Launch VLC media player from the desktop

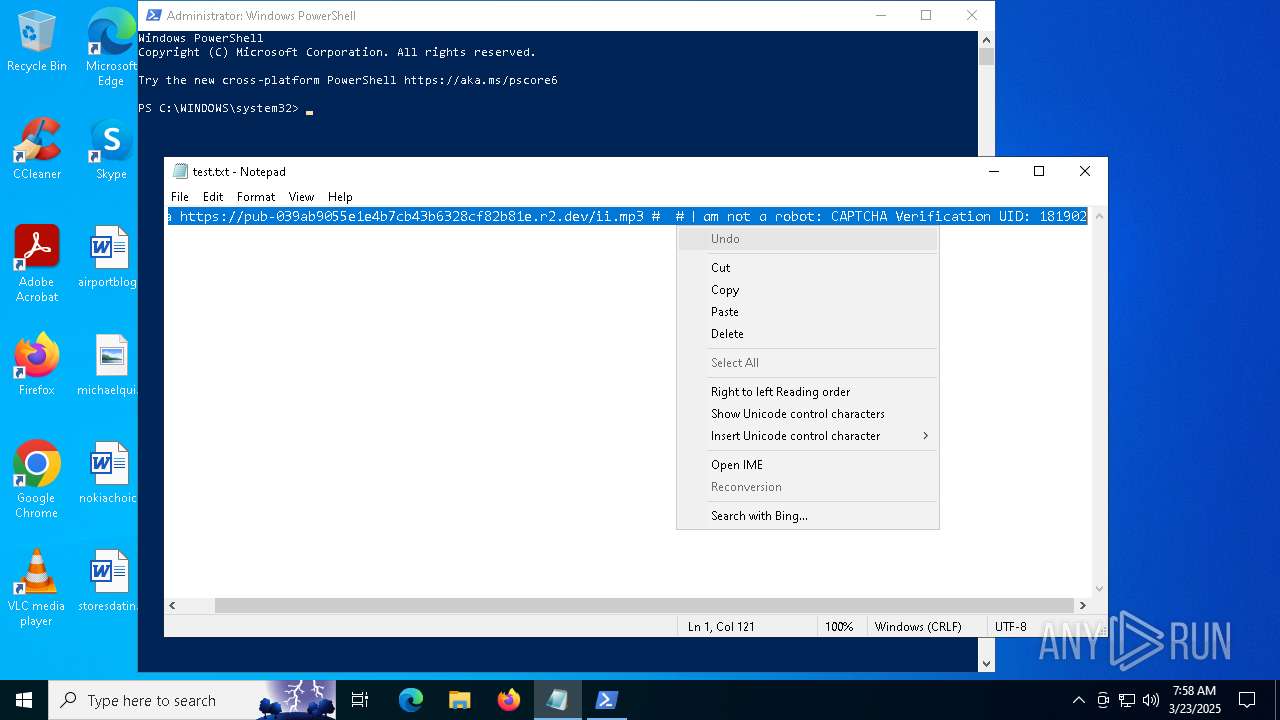(x=37, y=588)
